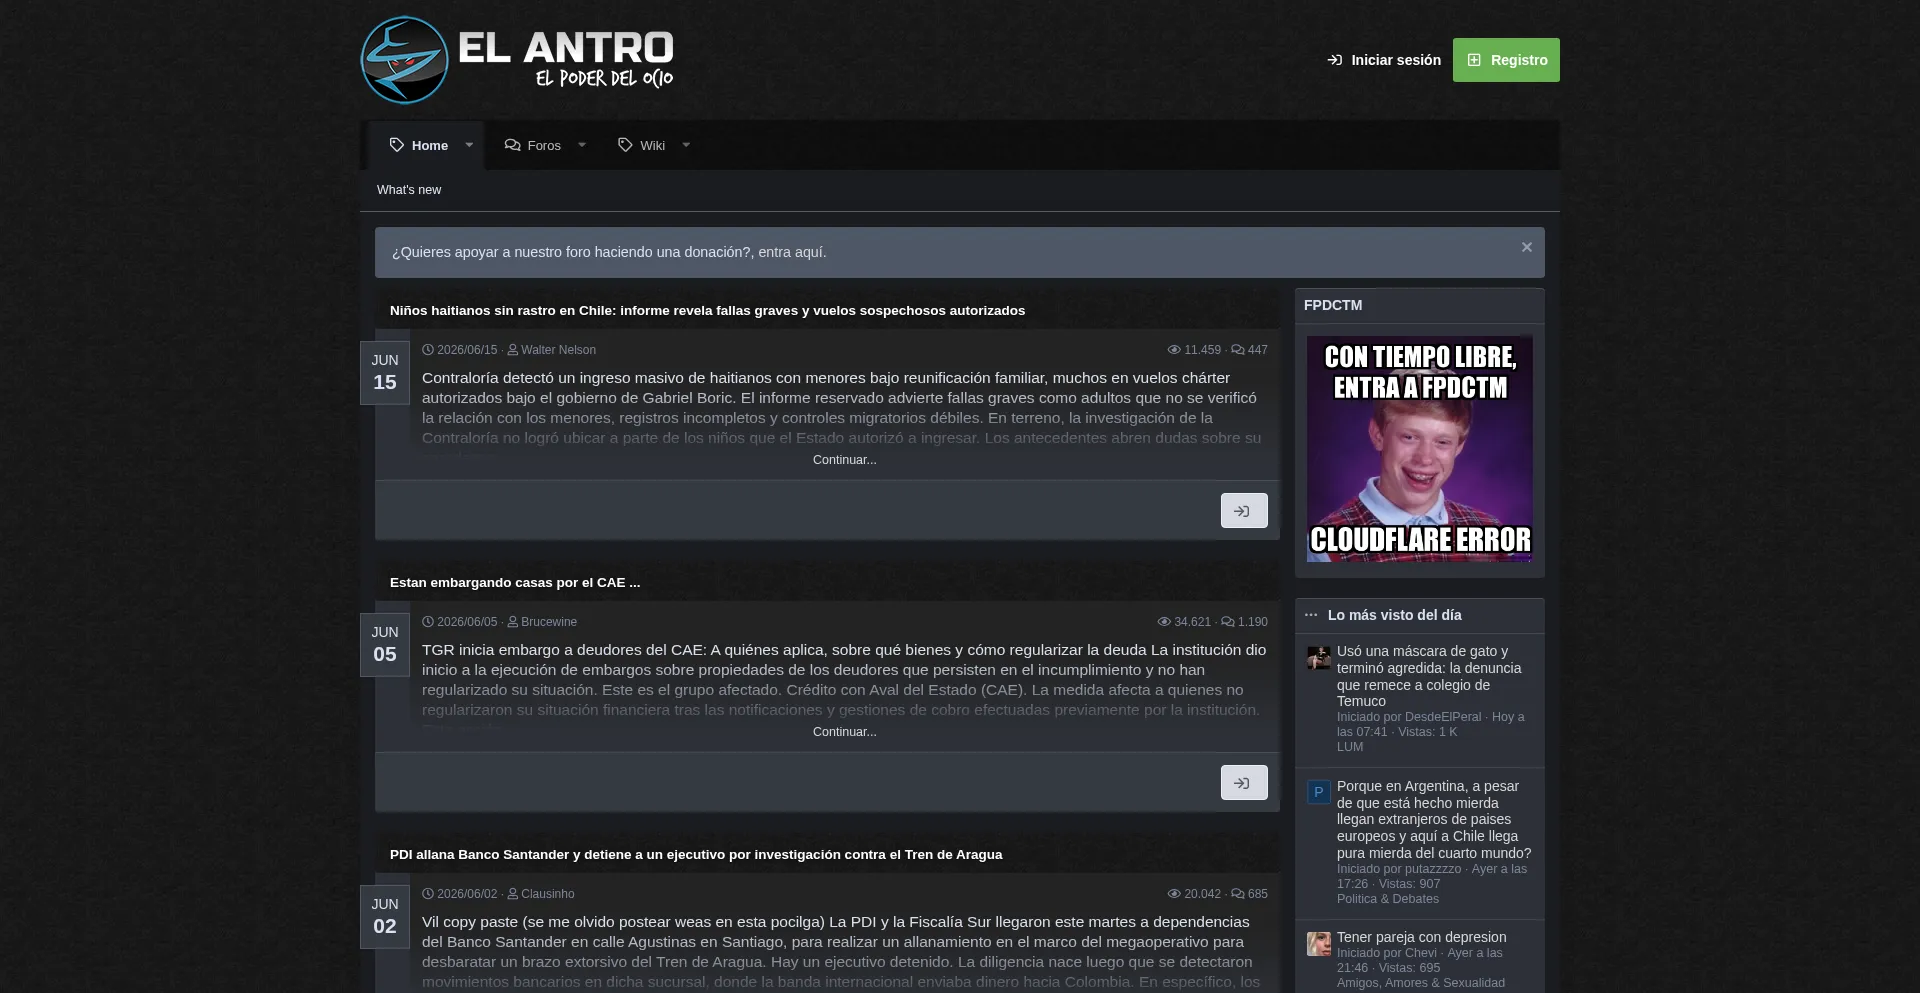The image size is (1920, 993).
Task: Open the Foros tab
Action: [533, 145]
